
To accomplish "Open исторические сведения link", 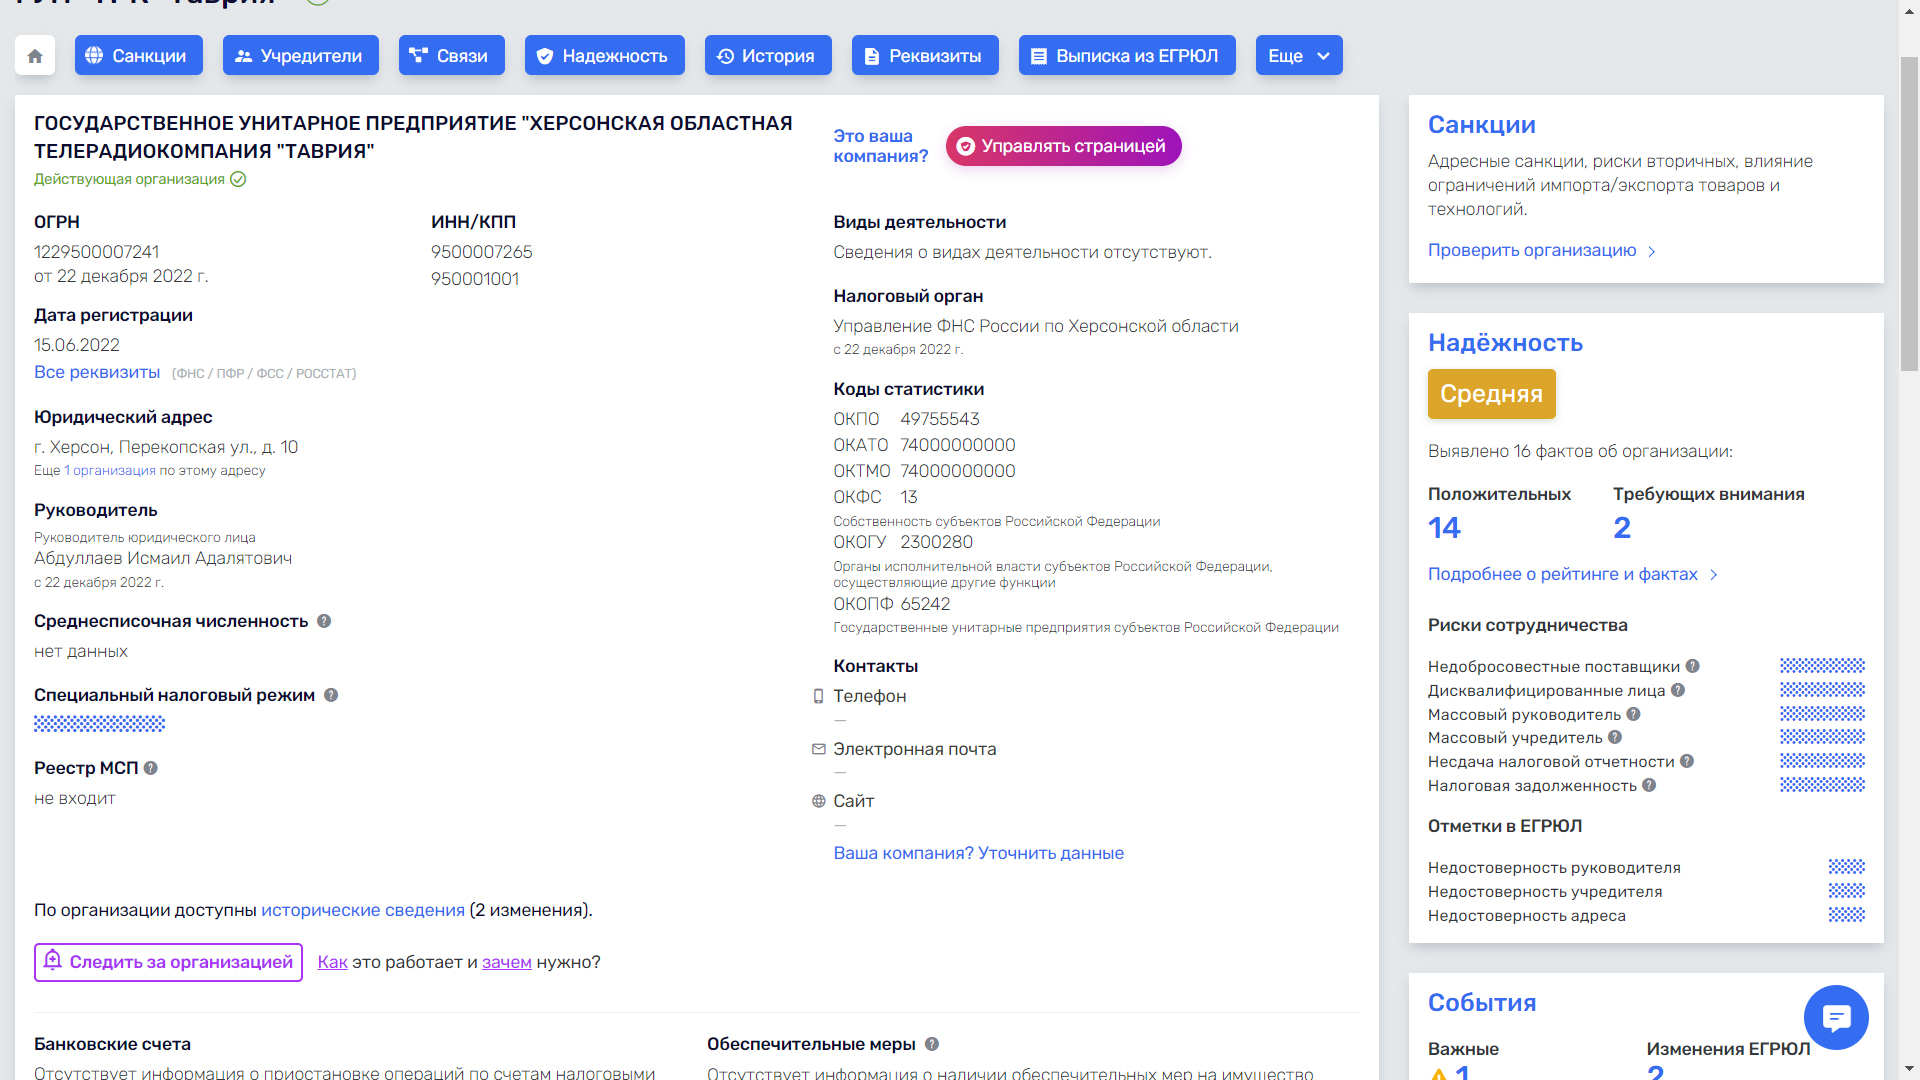I will [x=363, y=910].
